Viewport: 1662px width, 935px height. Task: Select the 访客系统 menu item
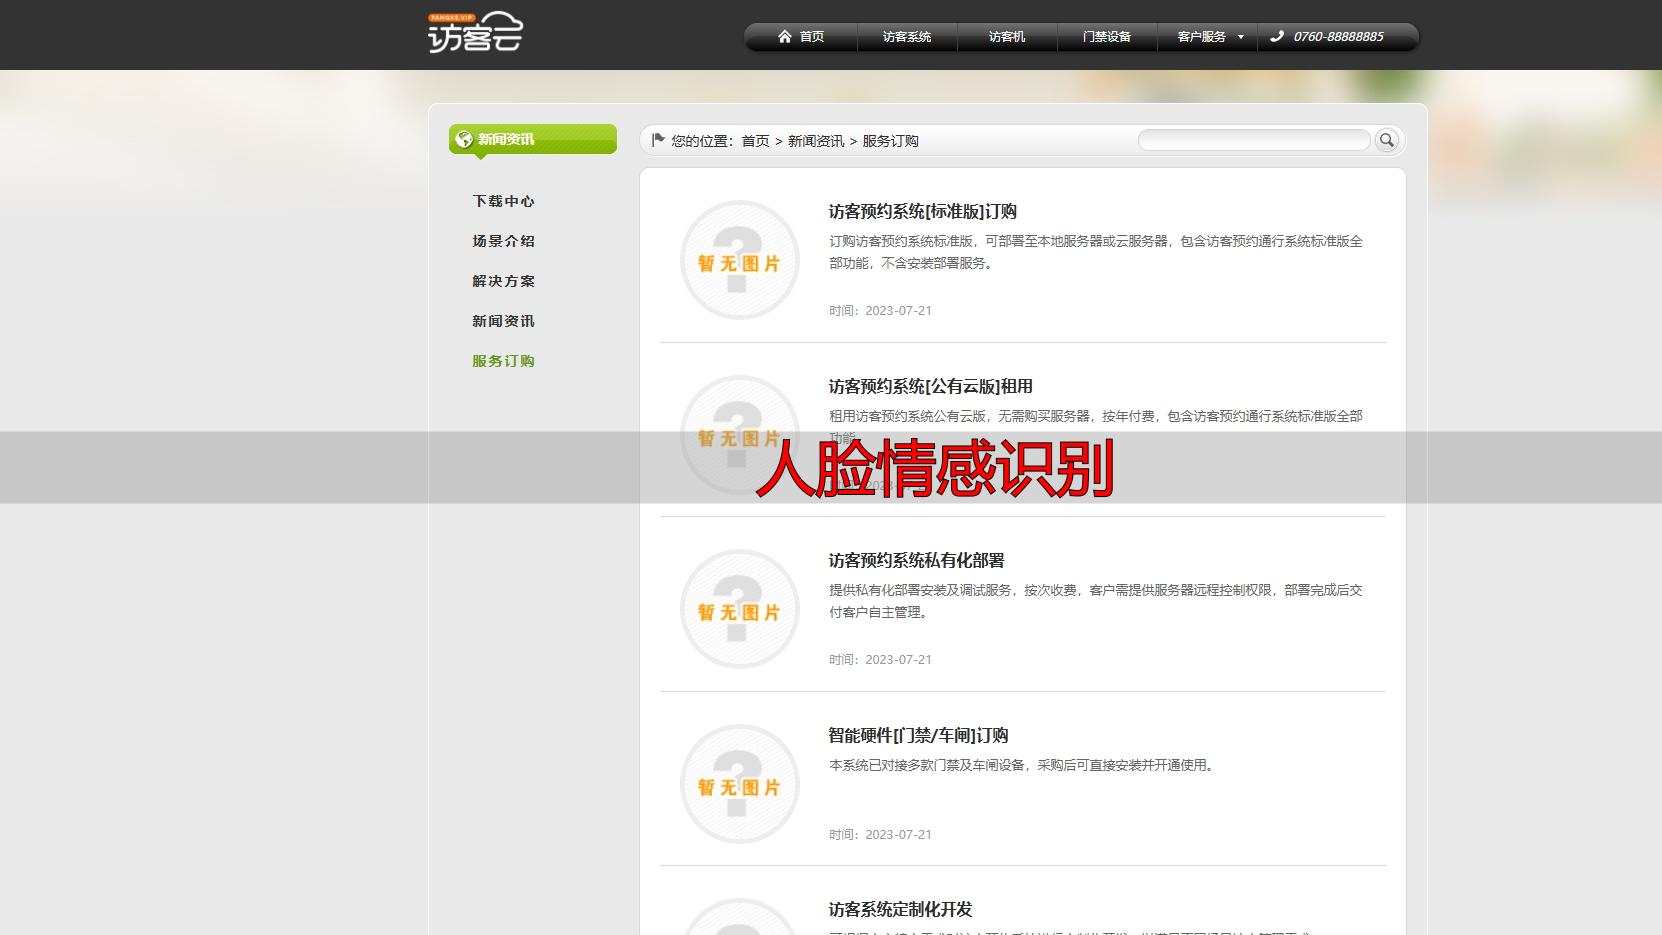coord(906,36)
